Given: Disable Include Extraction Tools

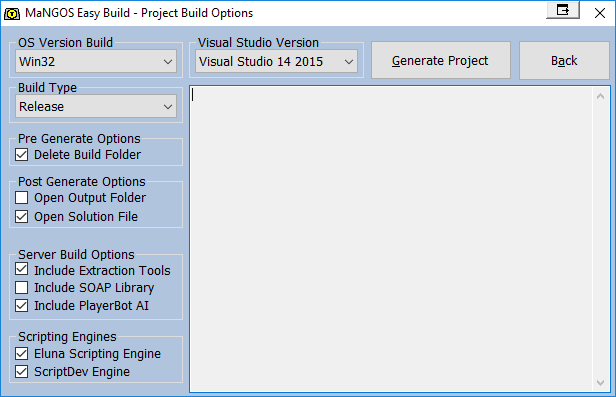Looking at the screenshot, I should point(22,270).
